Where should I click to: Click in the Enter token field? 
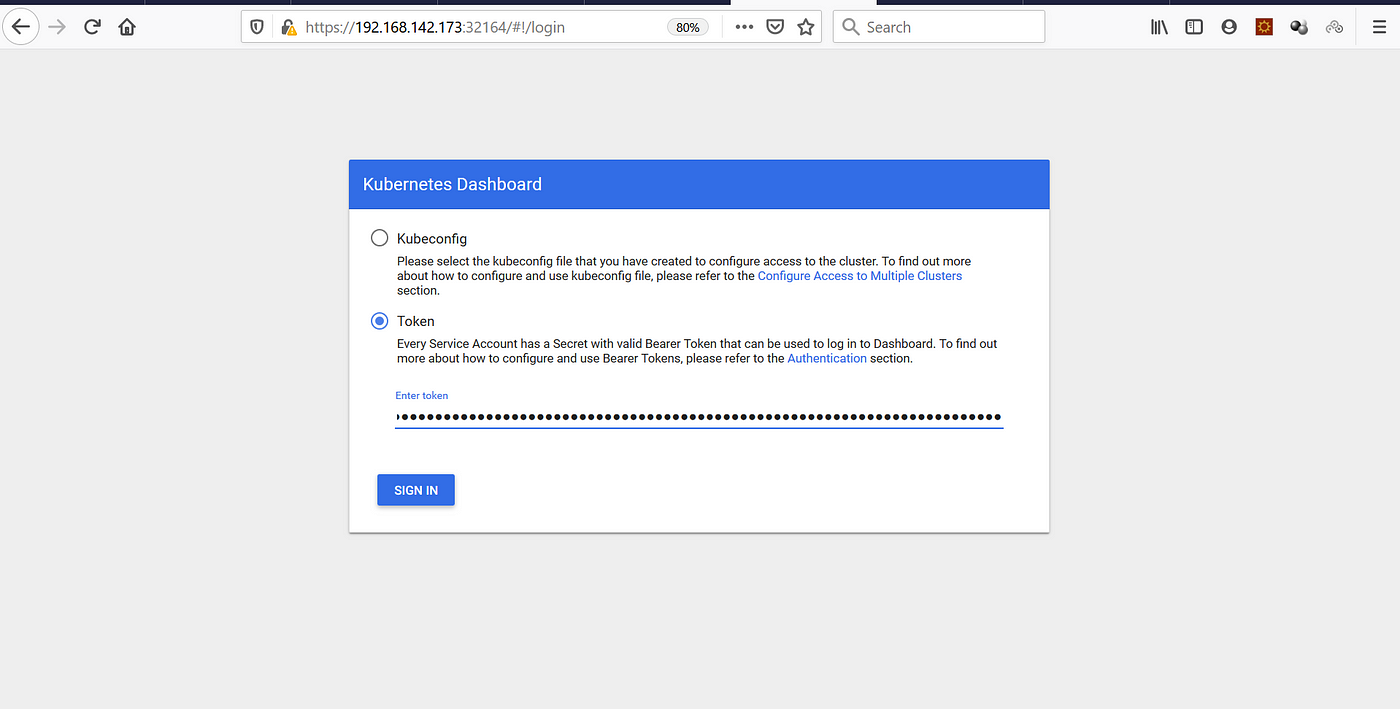tap(699, 417)
